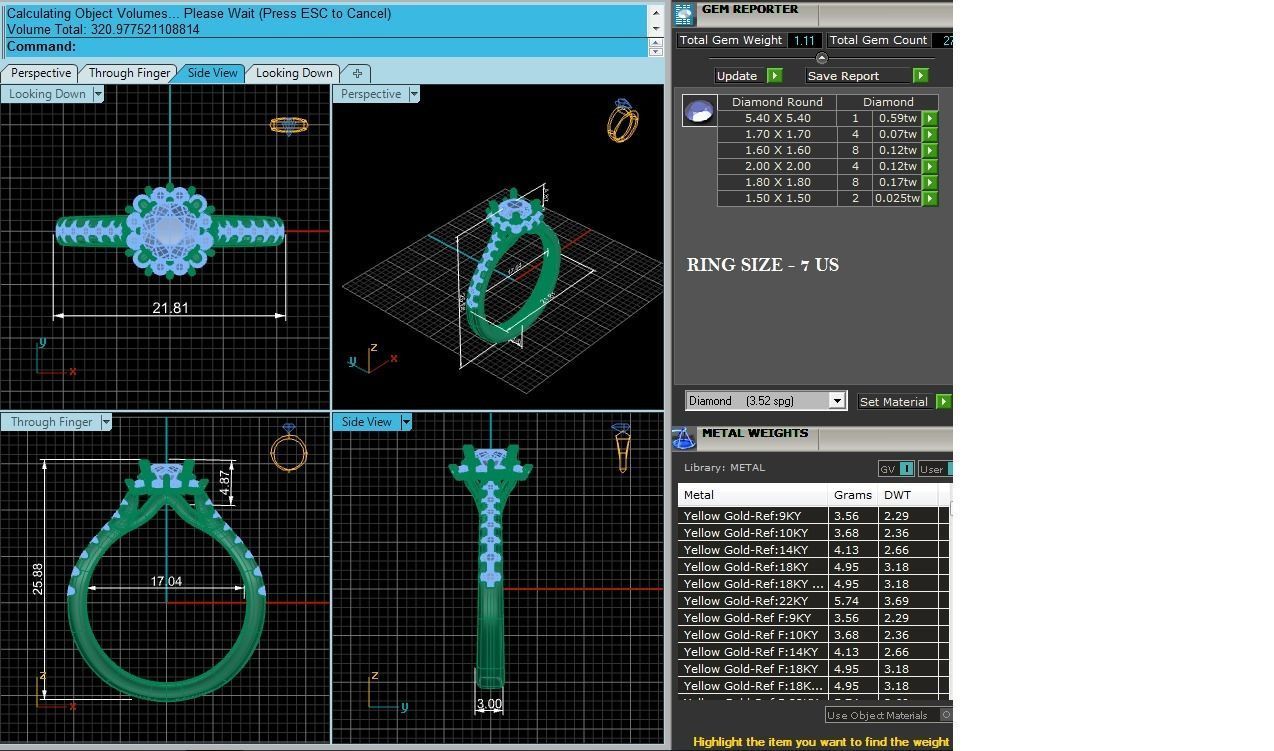Open the Looking Down viewport dropdown arrow
The image size is (1274, 751).
click(x=98, y=94)
